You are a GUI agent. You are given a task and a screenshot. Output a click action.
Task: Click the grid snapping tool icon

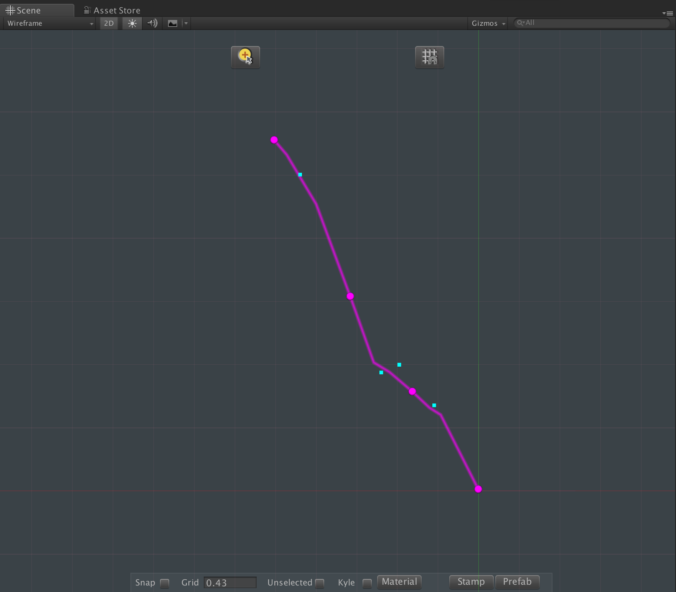tap(429, 57)
